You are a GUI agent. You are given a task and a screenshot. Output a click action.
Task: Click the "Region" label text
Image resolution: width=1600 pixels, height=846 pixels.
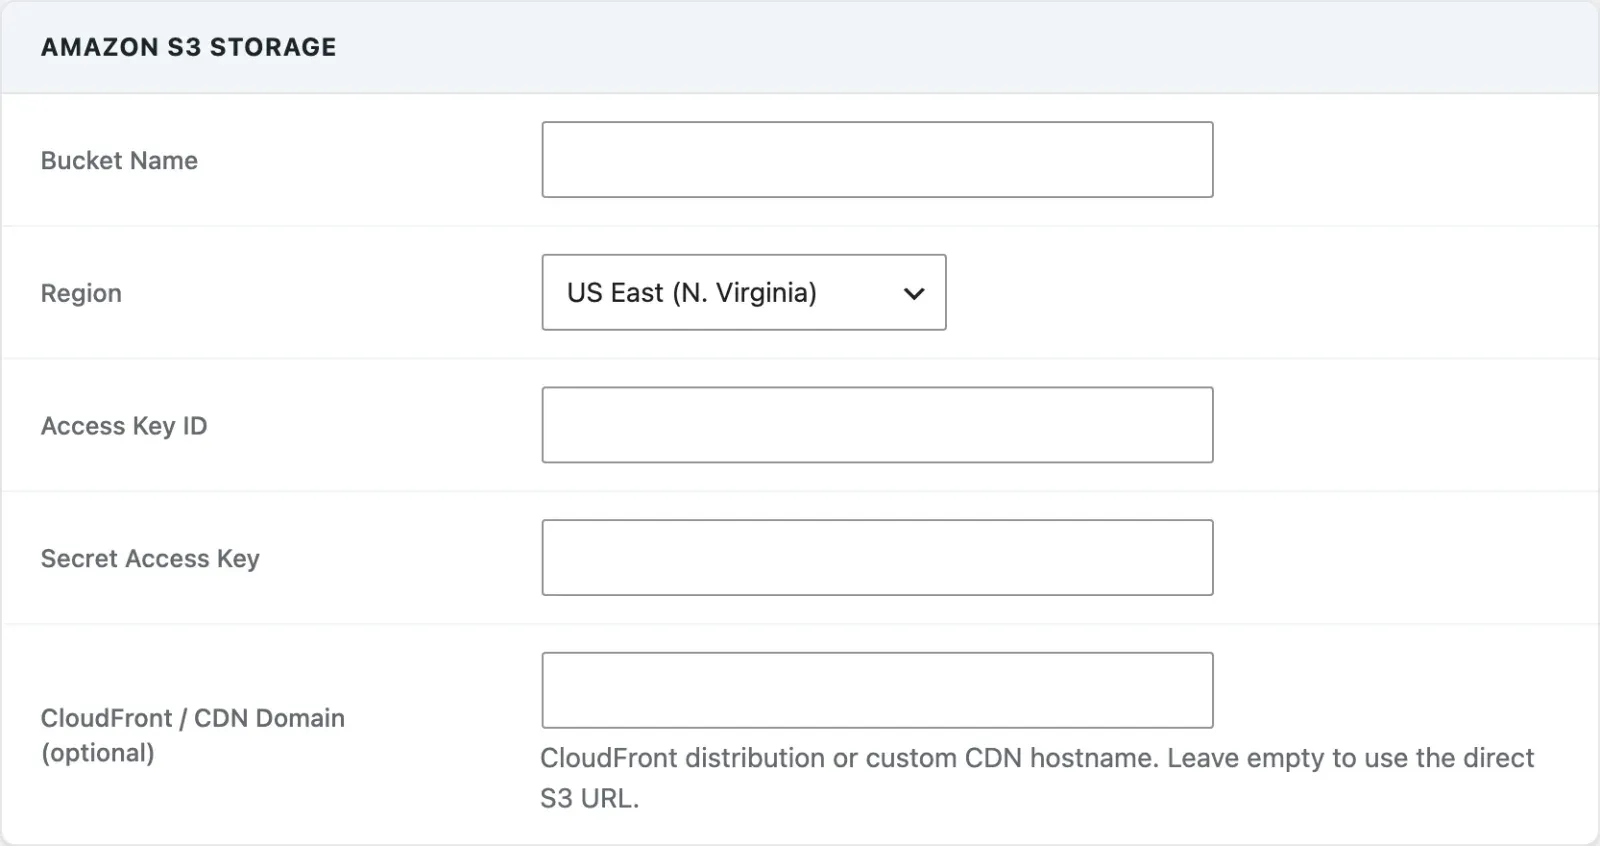[x=81, y=293]
